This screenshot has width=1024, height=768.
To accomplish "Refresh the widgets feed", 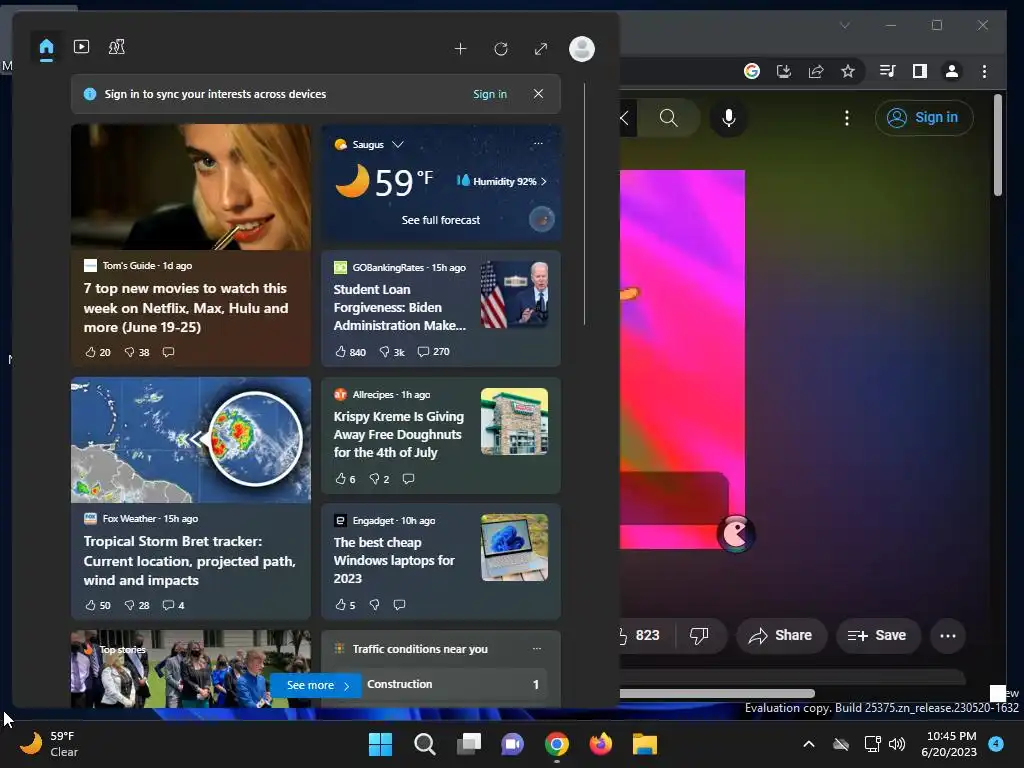I will pos(501,49).
